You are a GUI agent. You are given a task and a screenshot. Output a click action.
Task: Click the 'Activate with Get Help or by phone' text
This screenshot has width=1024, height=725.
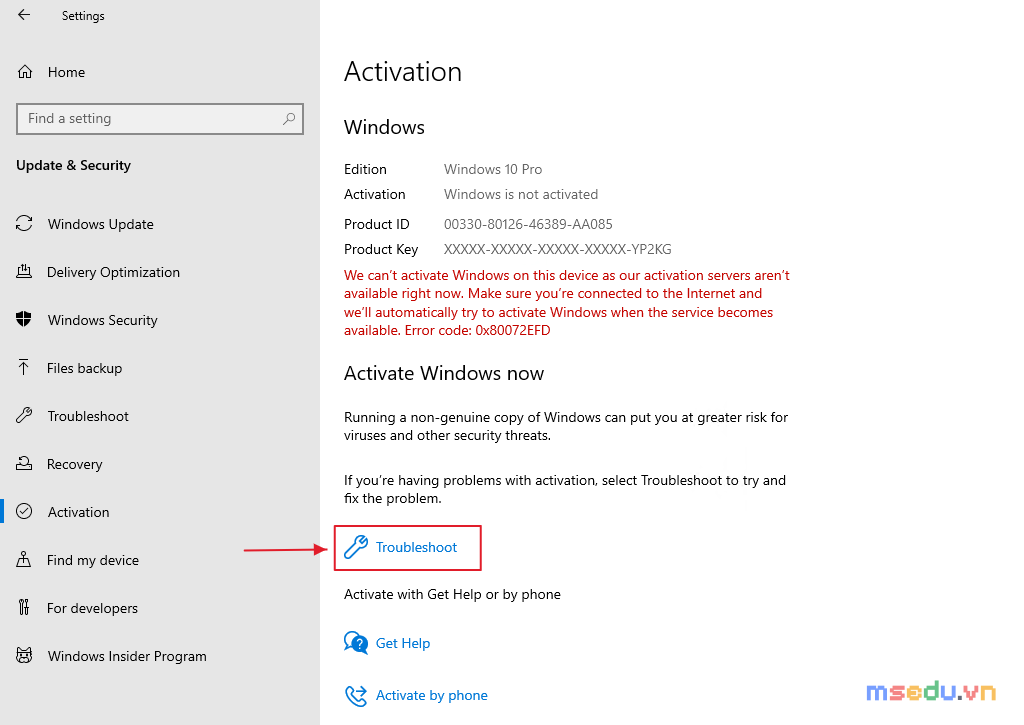tap(452, 594)
